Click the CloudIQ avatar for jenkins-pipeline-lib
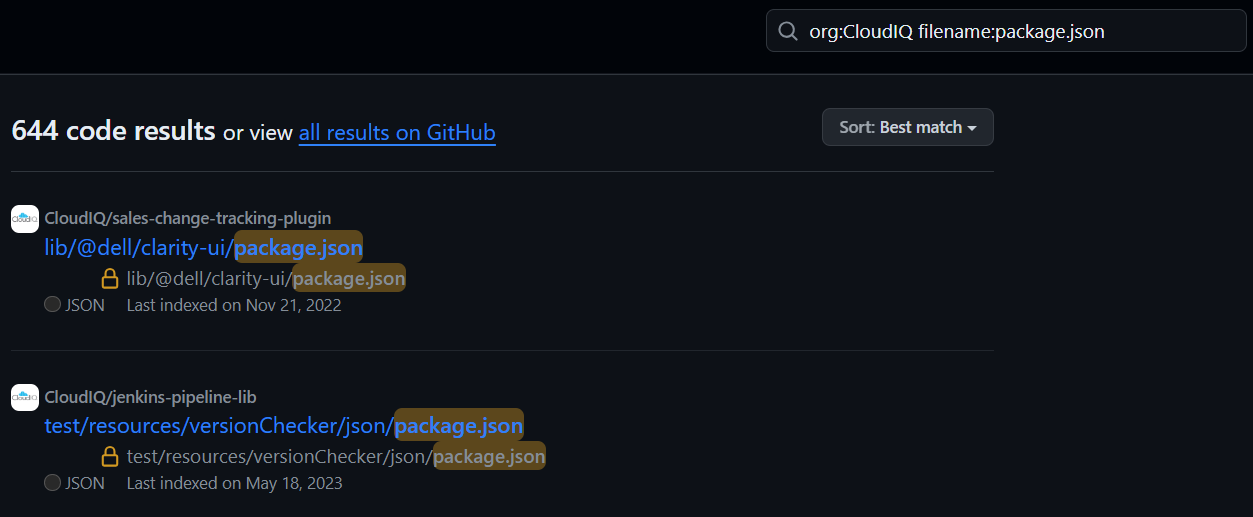The height and width of the screenshot is (517, 1253). 25,398
